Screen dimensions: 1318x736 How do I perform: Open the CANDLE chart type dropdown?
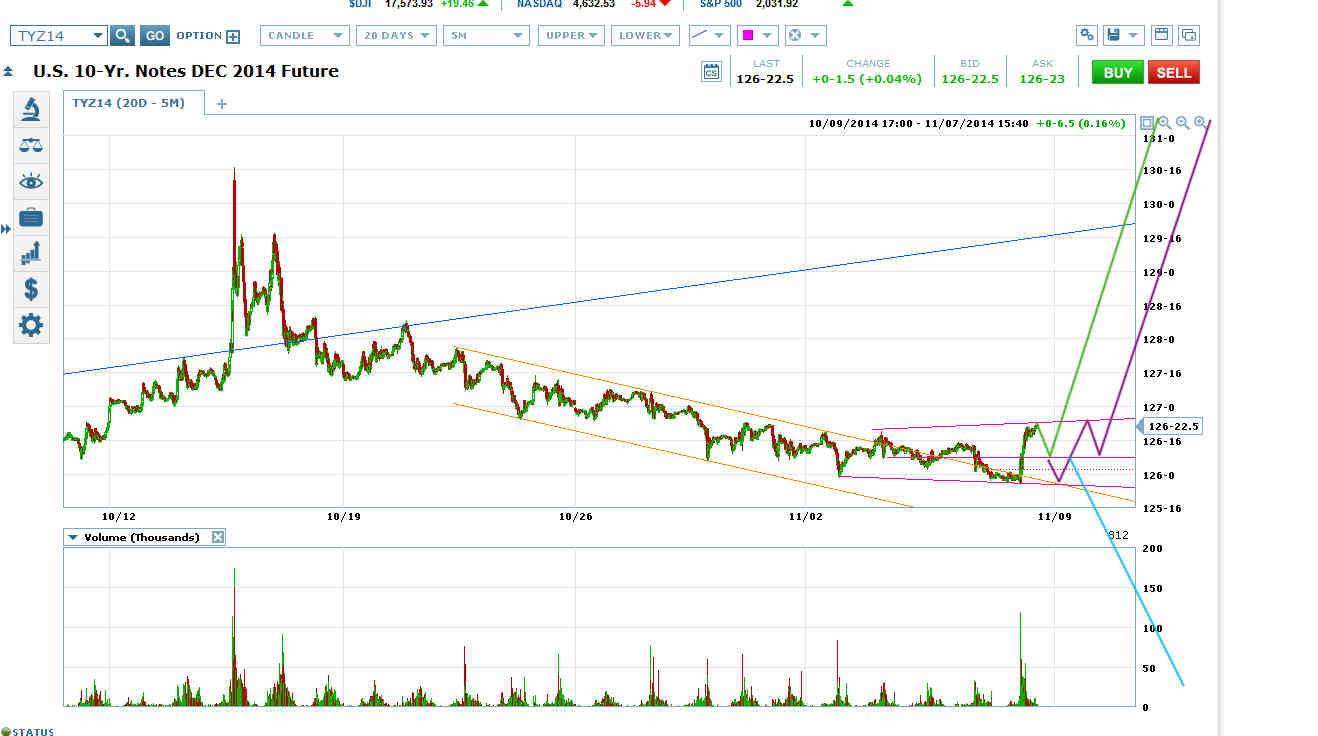304,35
